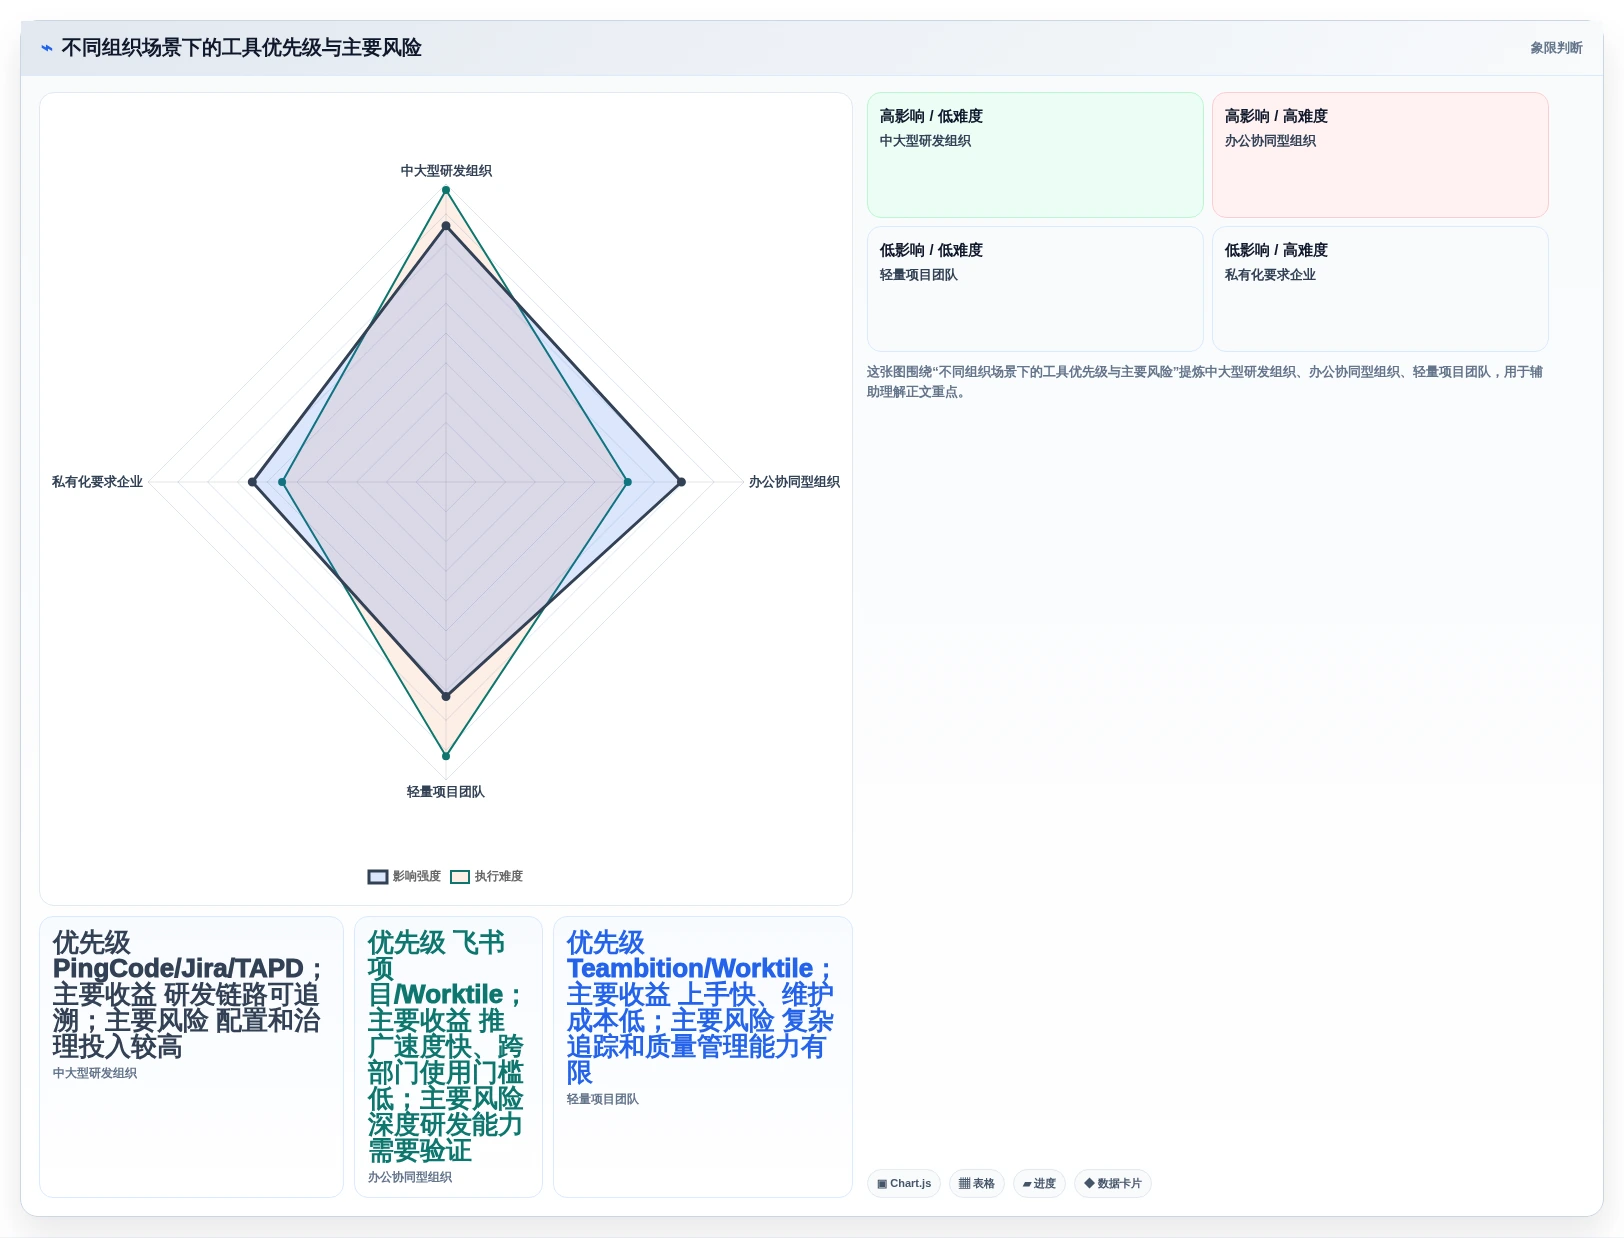
Task: Click the 象限判断 label in header
Action: (x=1556, y=48)
